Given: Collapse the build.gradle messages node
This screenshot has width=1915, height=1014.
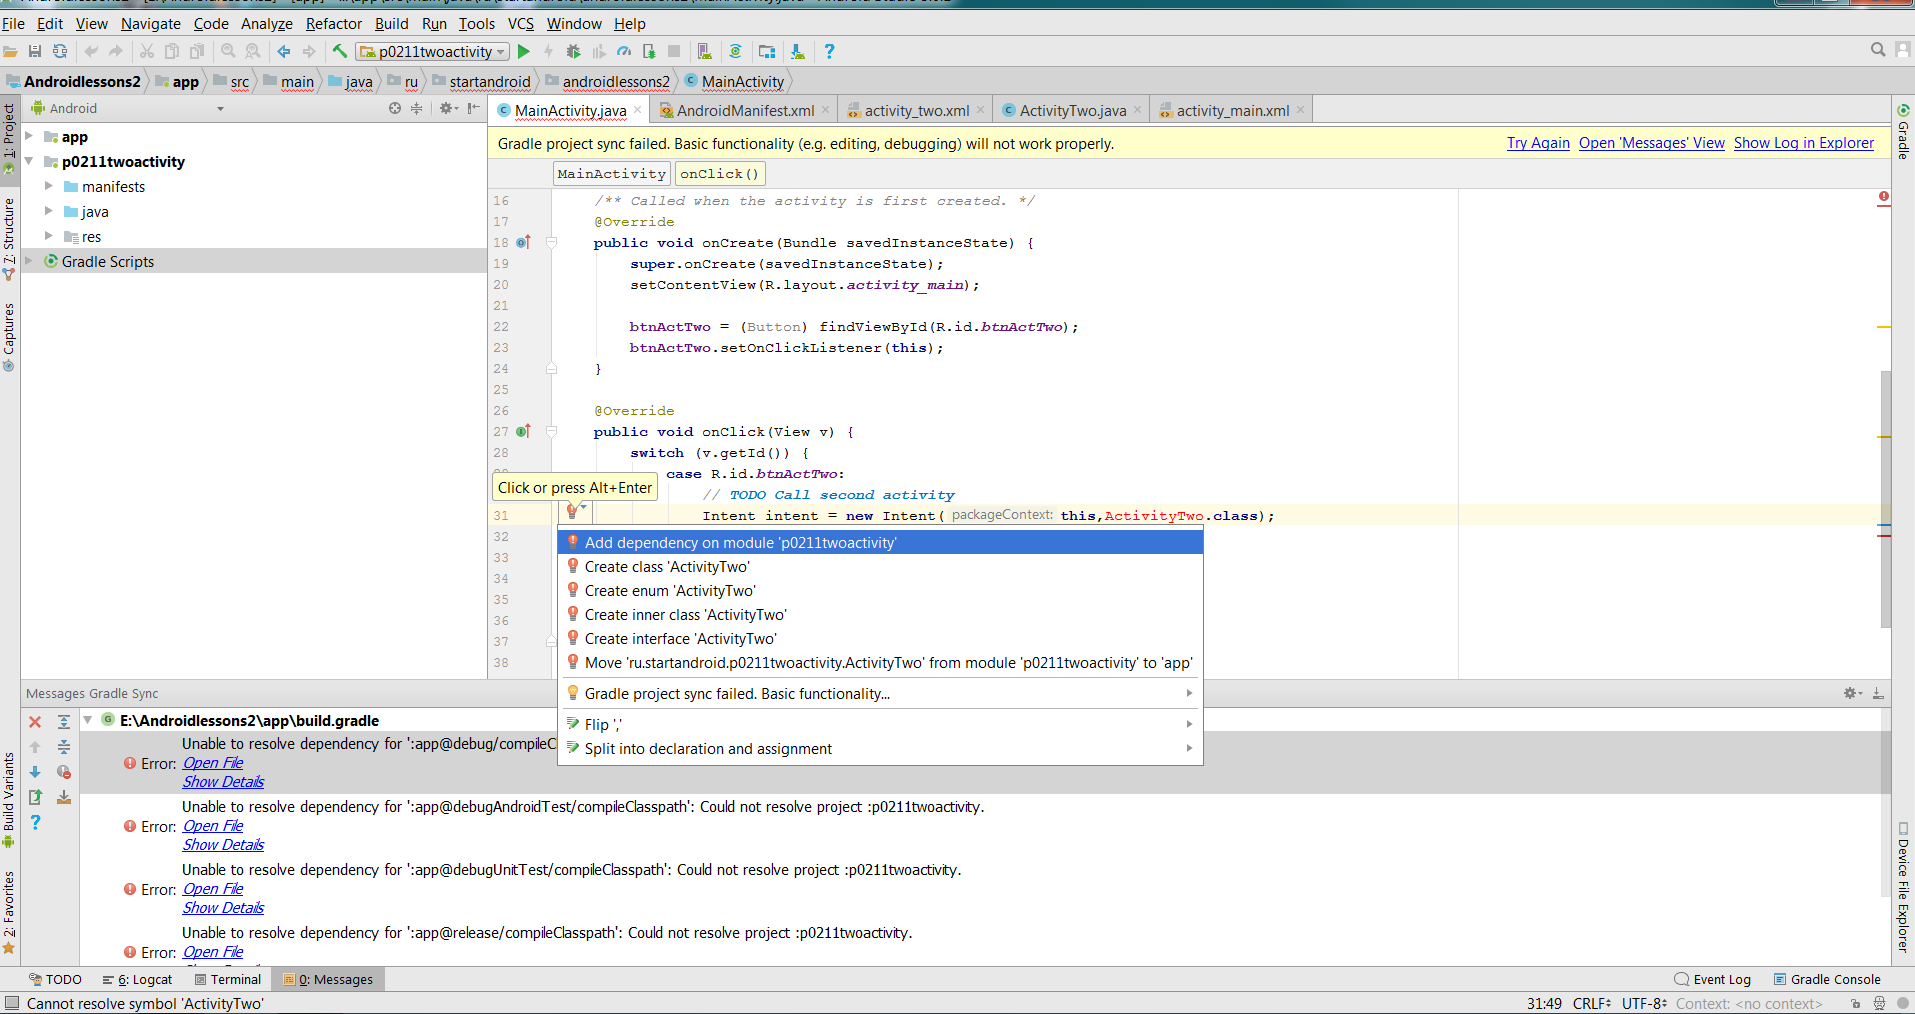Looking at the screenshot, I should click(88, 720).
